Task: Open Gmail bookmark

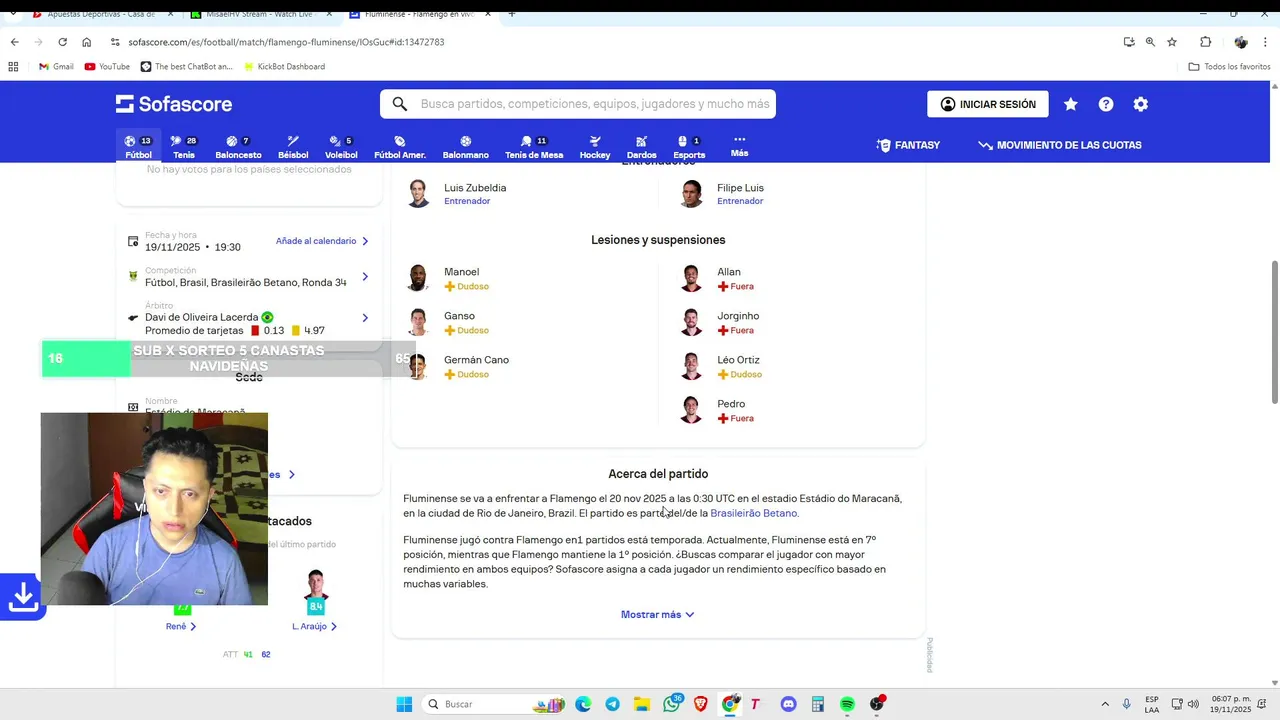Action: [x=56, y=67]
